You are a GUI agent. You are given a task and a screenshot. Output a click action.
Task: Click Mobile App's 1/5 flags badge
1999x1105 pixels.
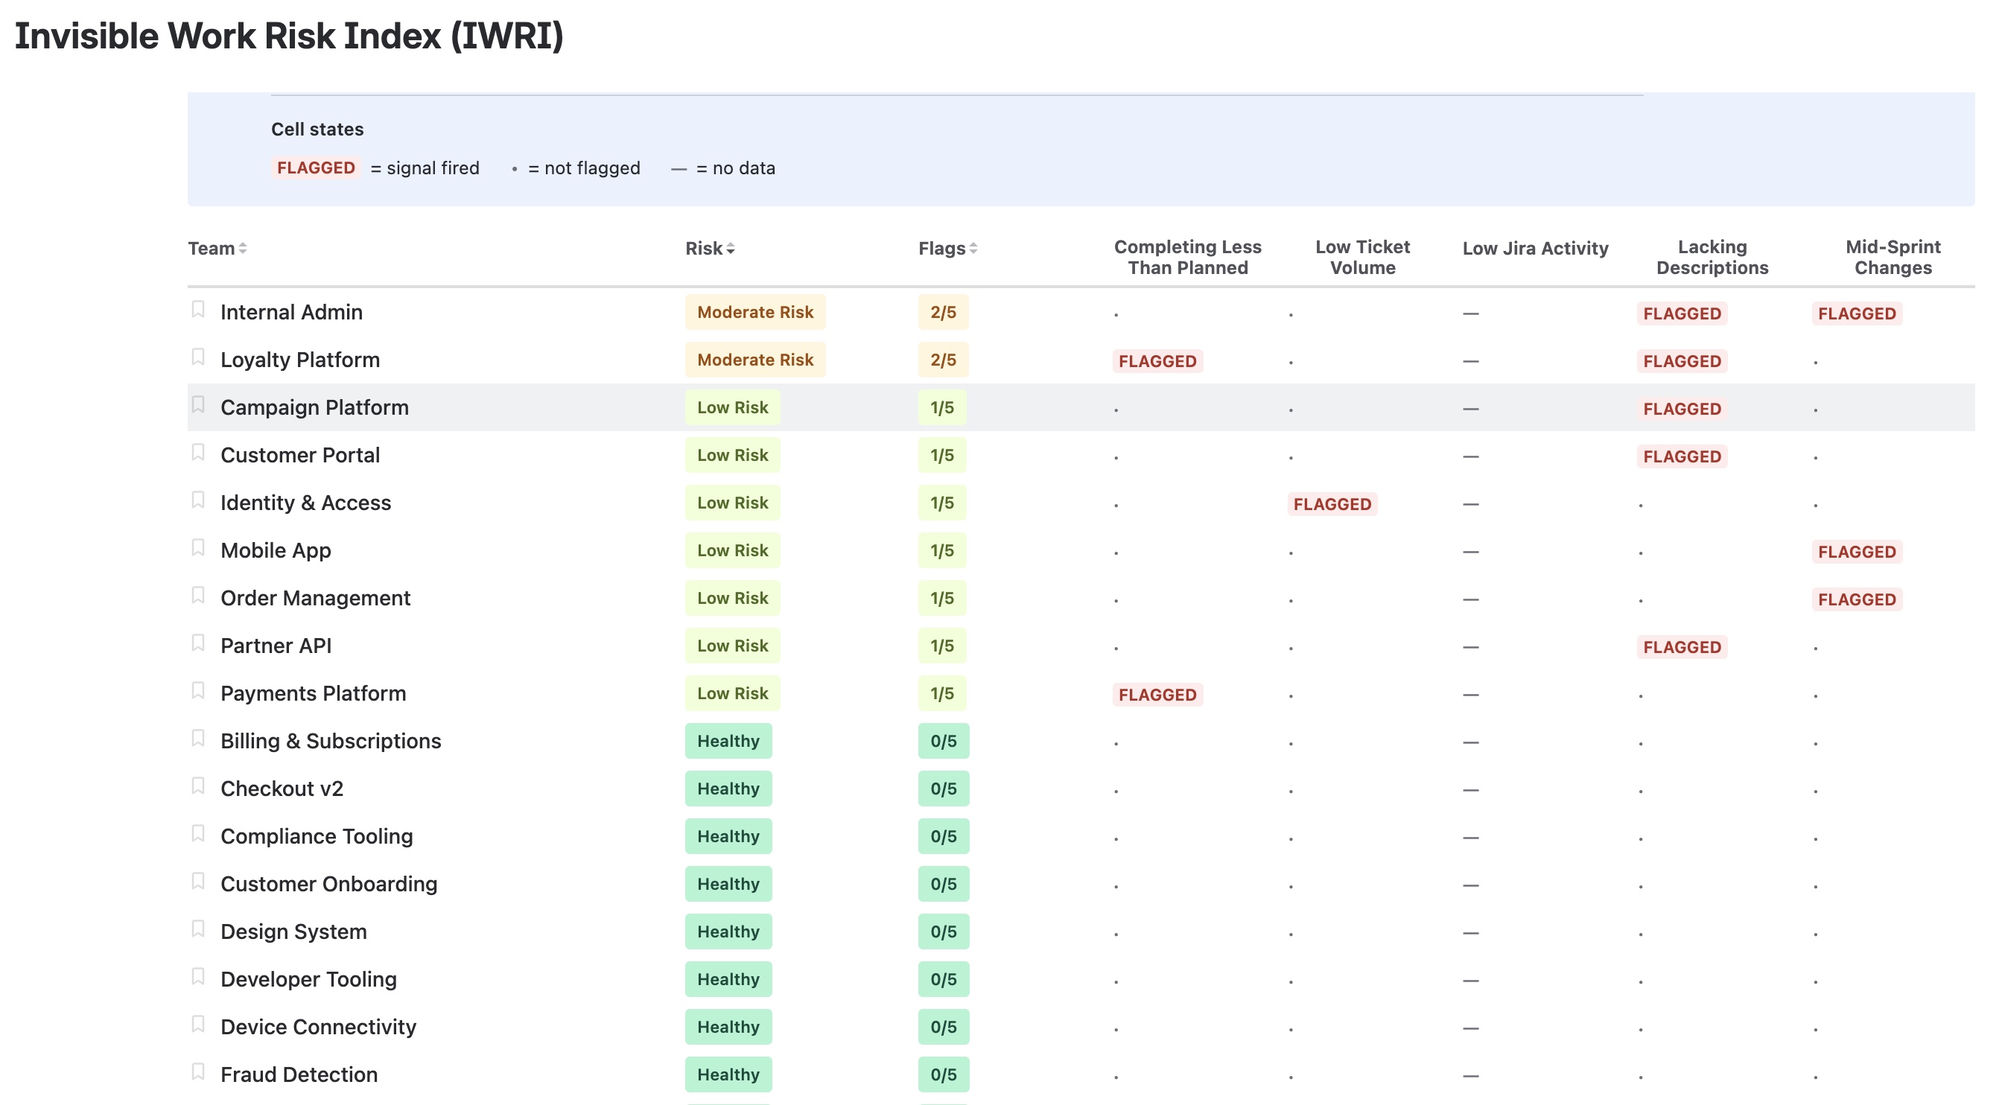[x=942, y=550]
